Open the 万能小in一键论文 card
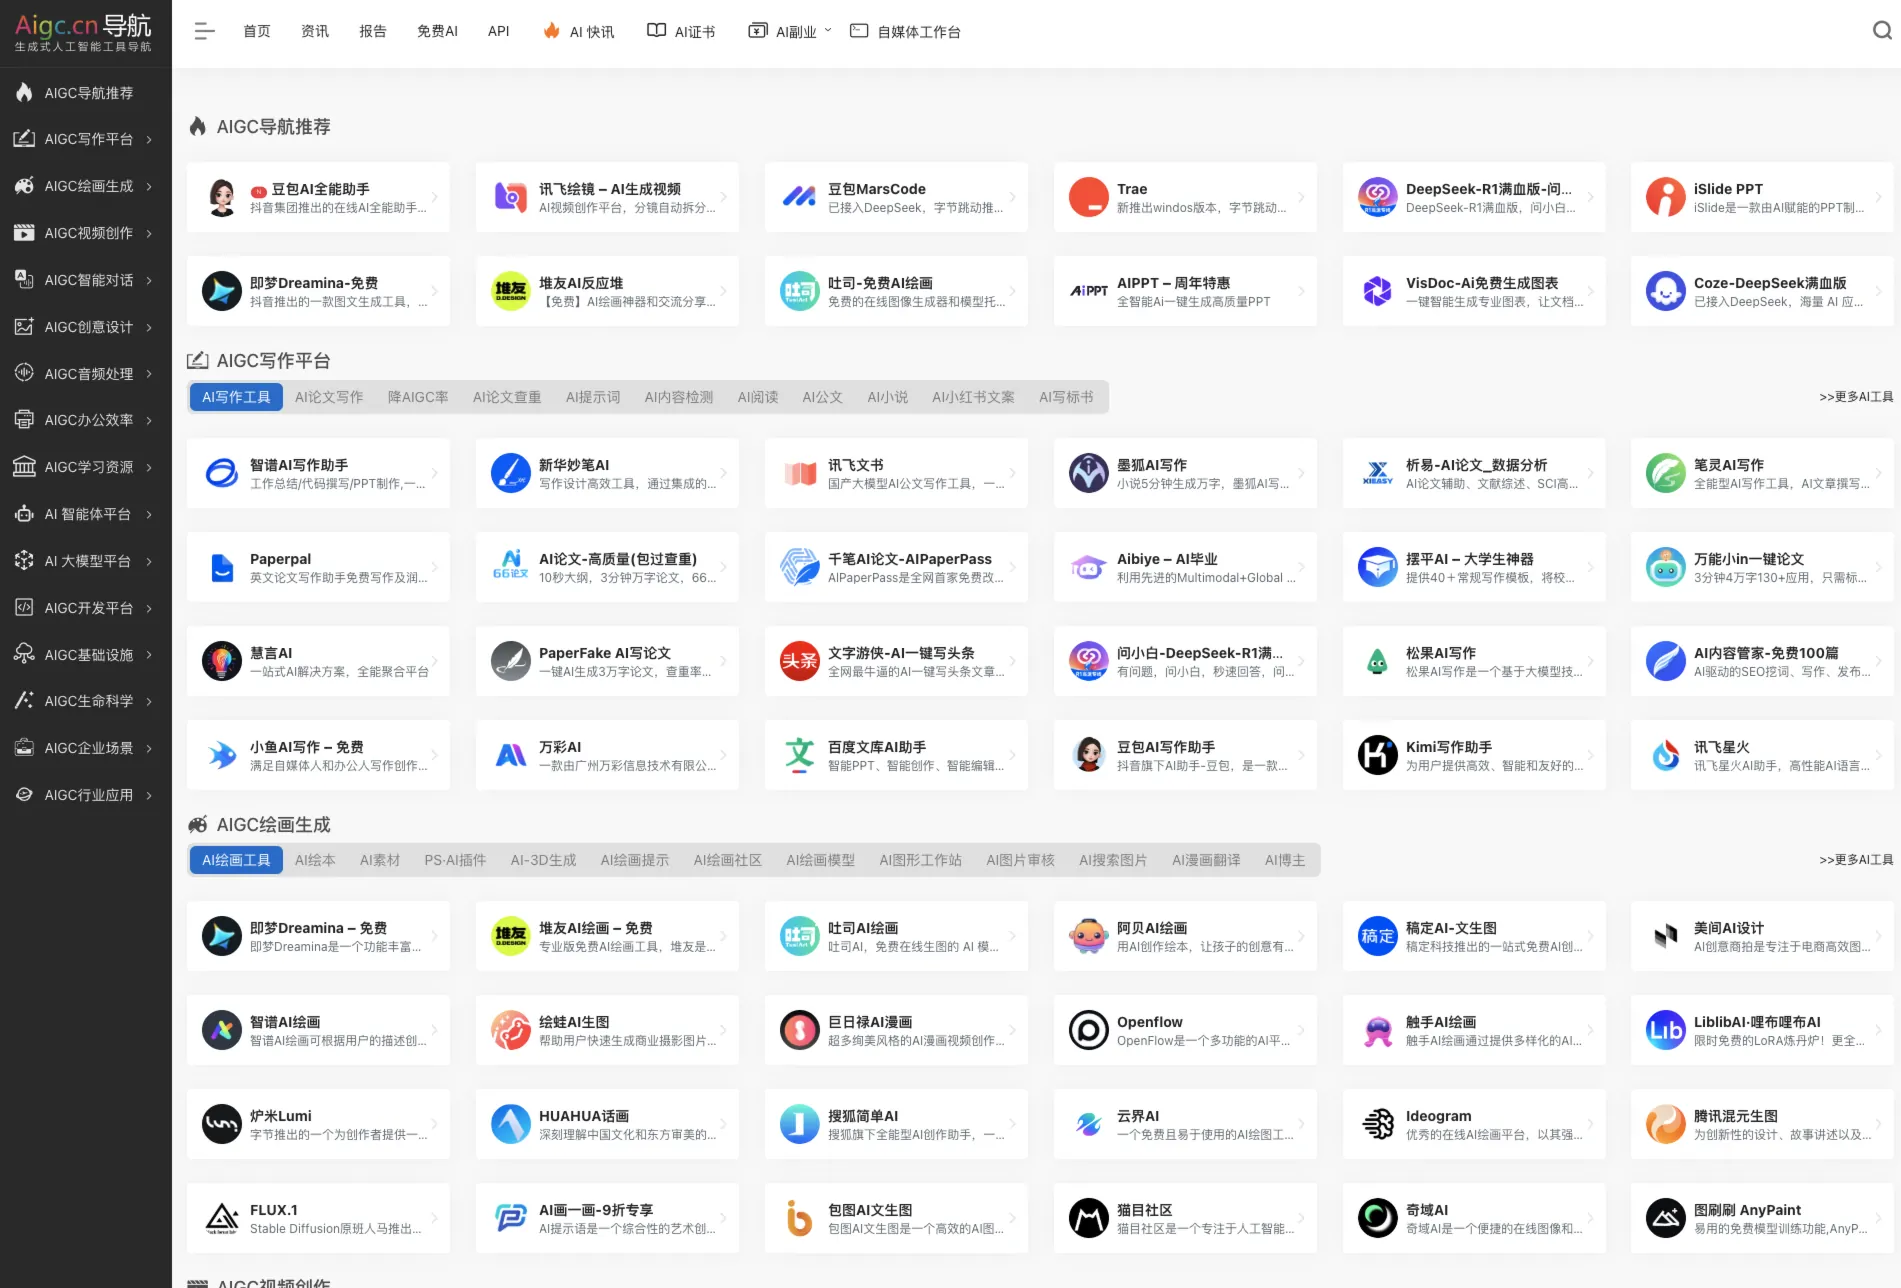Viewport: 1901px width, 1288px height. point(1762,567)
